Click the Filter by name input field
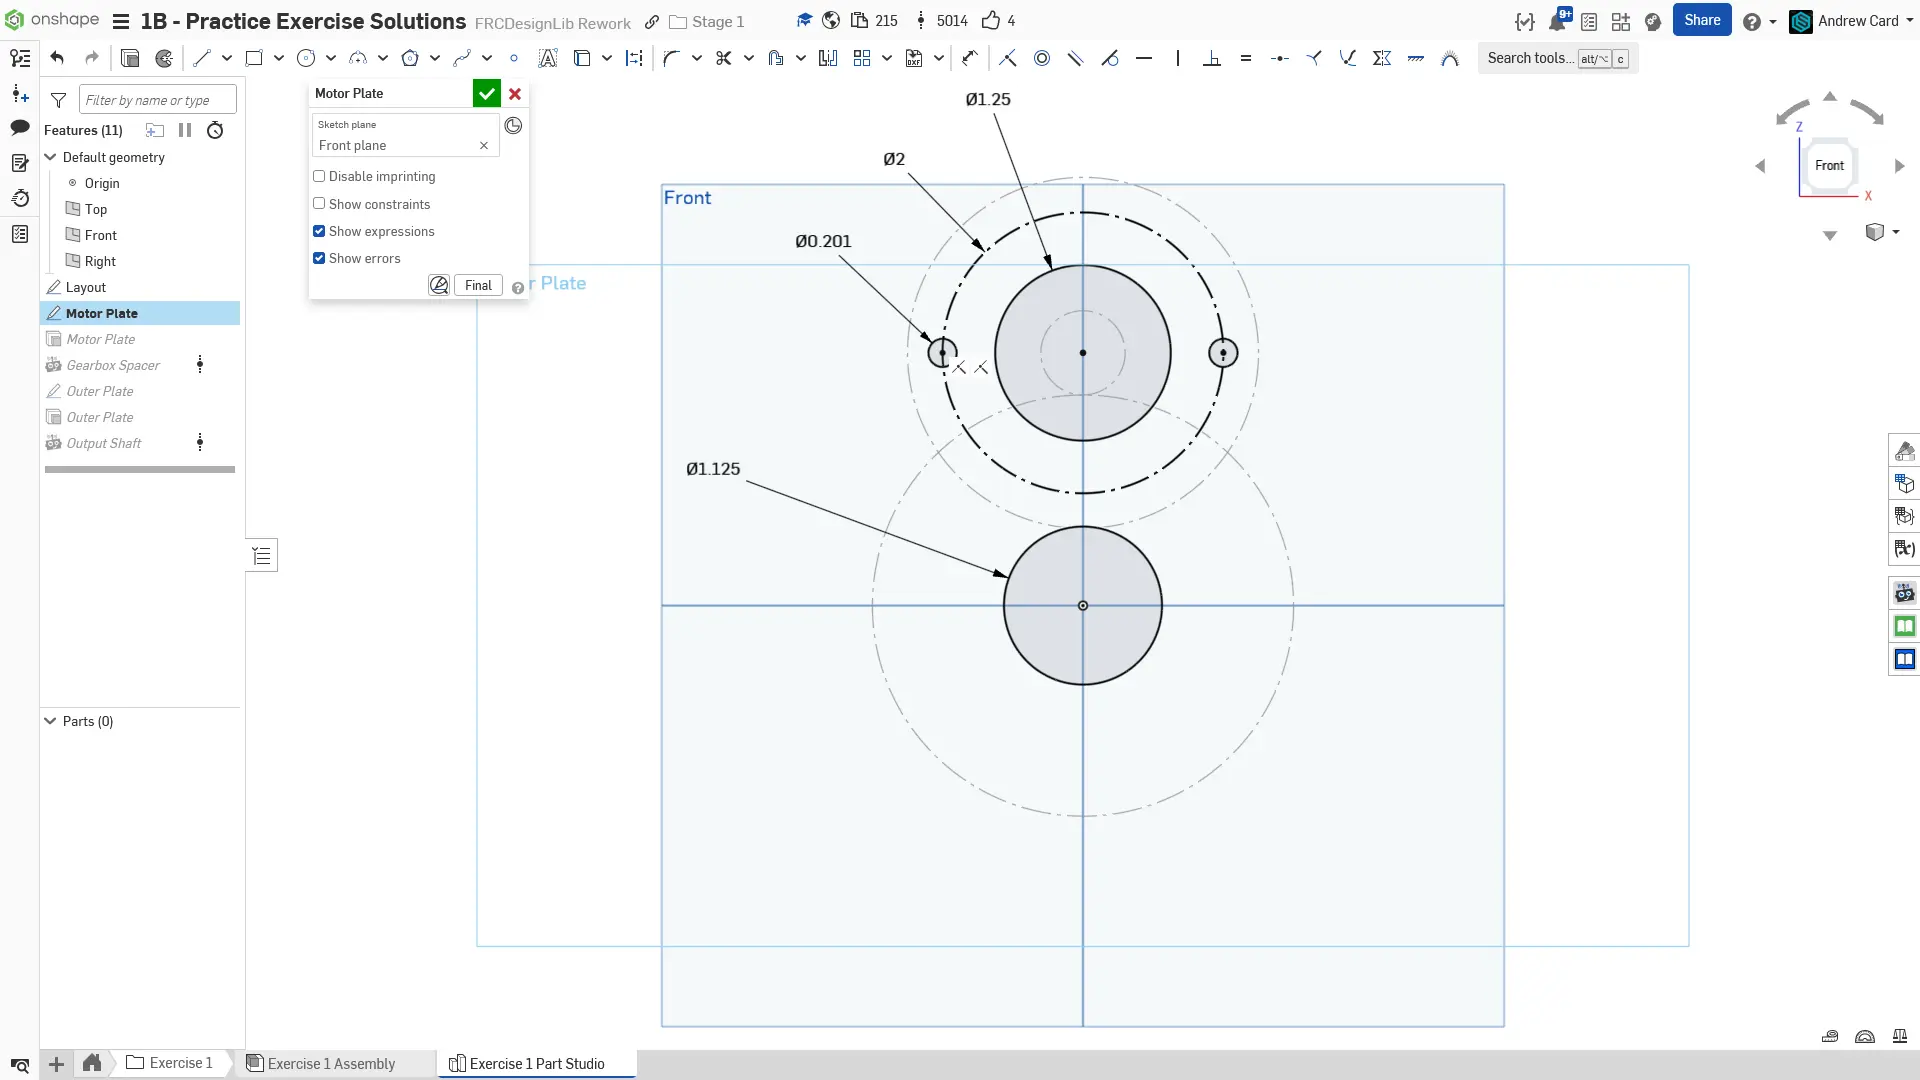 (x=157, y=99)
